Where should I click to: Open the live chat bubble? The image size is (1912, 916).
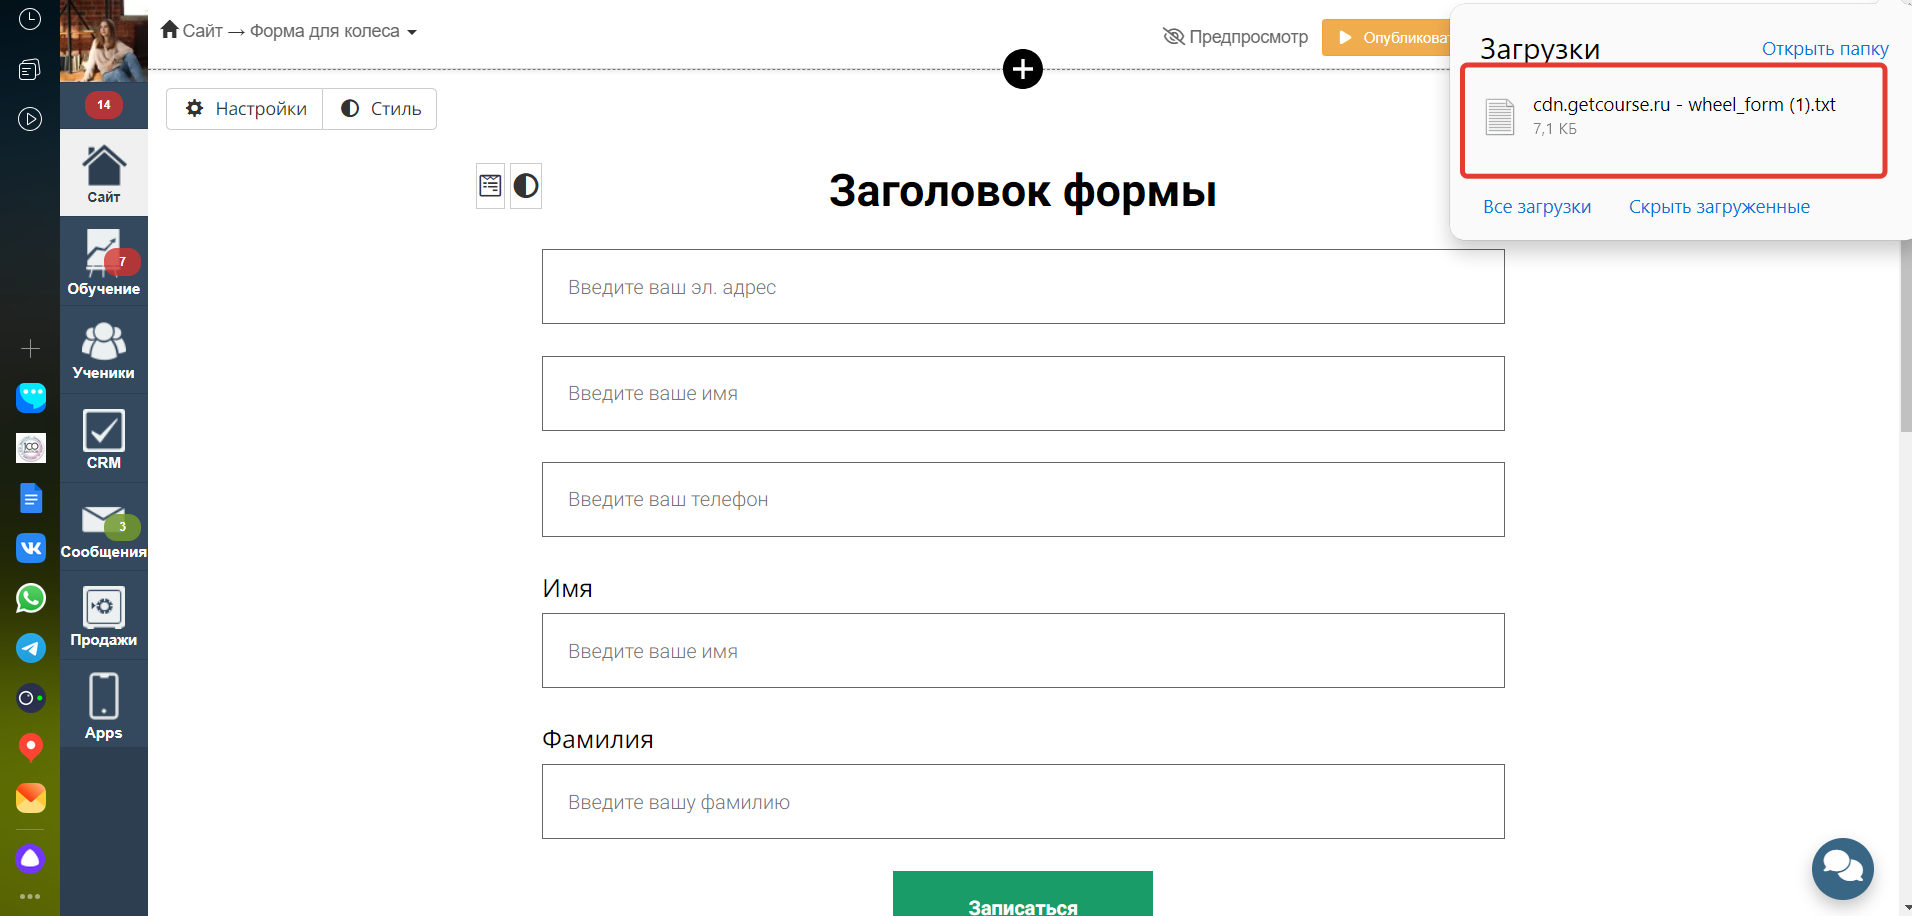click(1842, 868)
